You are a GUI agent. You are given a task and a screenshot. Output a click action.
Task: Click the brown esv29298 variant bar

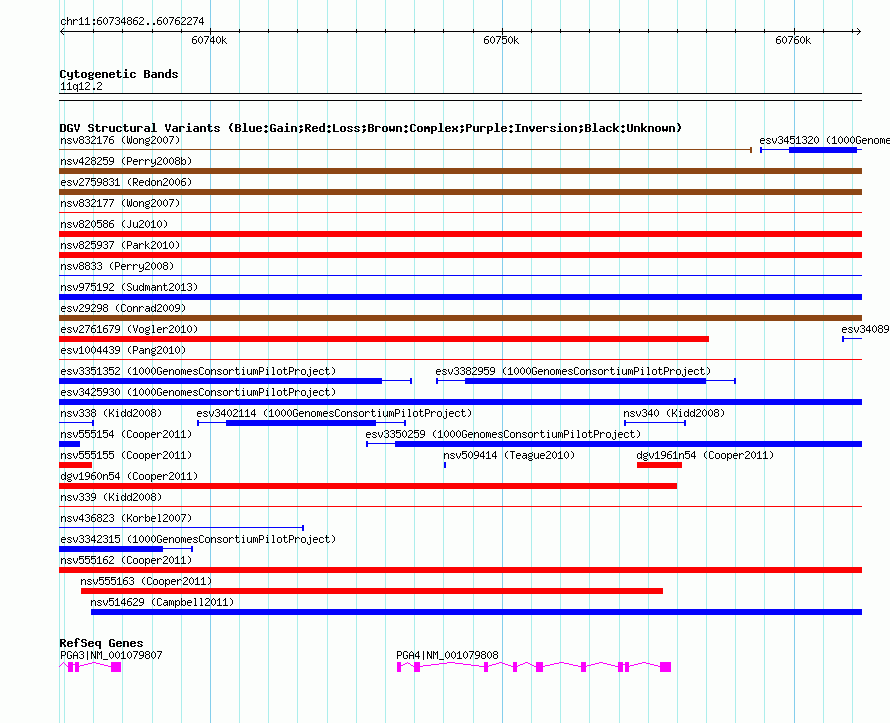[460, 318]
